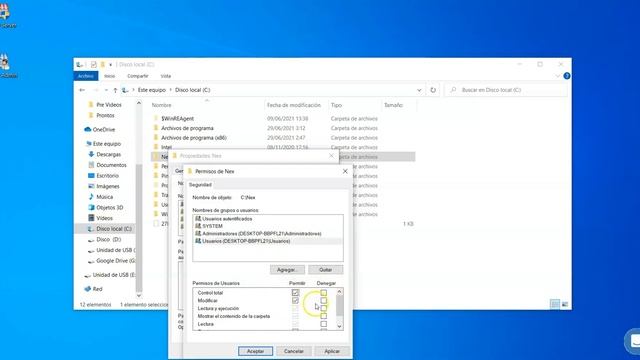Open Imágenes icon in sidebar
The image size is (640, 360).
pyautogui.click(x=91, y=186)
